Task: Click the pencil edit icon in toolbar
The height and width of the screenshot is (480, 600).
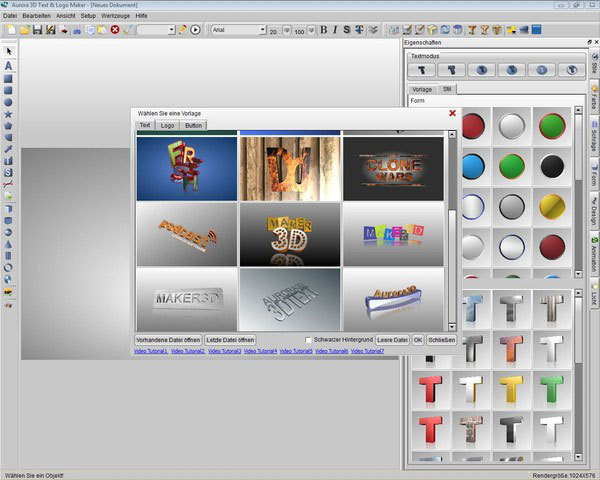Action: tap(183, 29)
